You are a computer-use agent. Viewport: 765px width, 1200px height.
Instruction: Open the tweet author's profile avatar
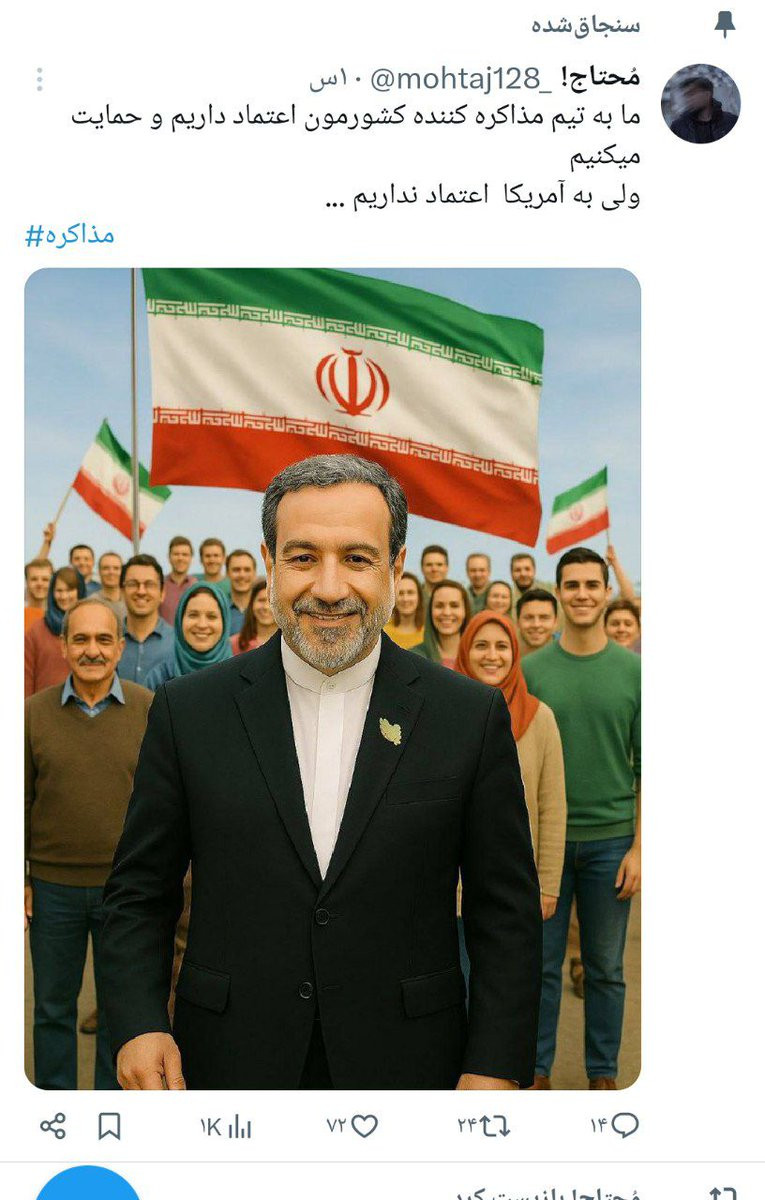point(701,104)
